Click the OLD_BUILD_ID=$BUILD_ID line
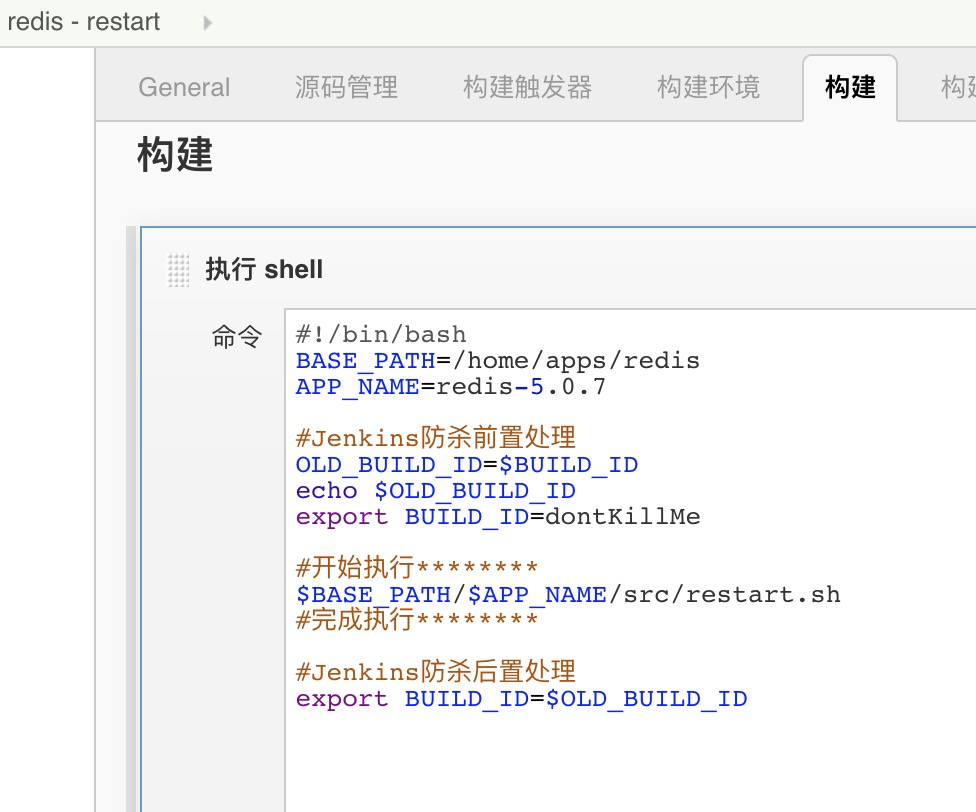 pyautogui.click(x=467, y=465)
